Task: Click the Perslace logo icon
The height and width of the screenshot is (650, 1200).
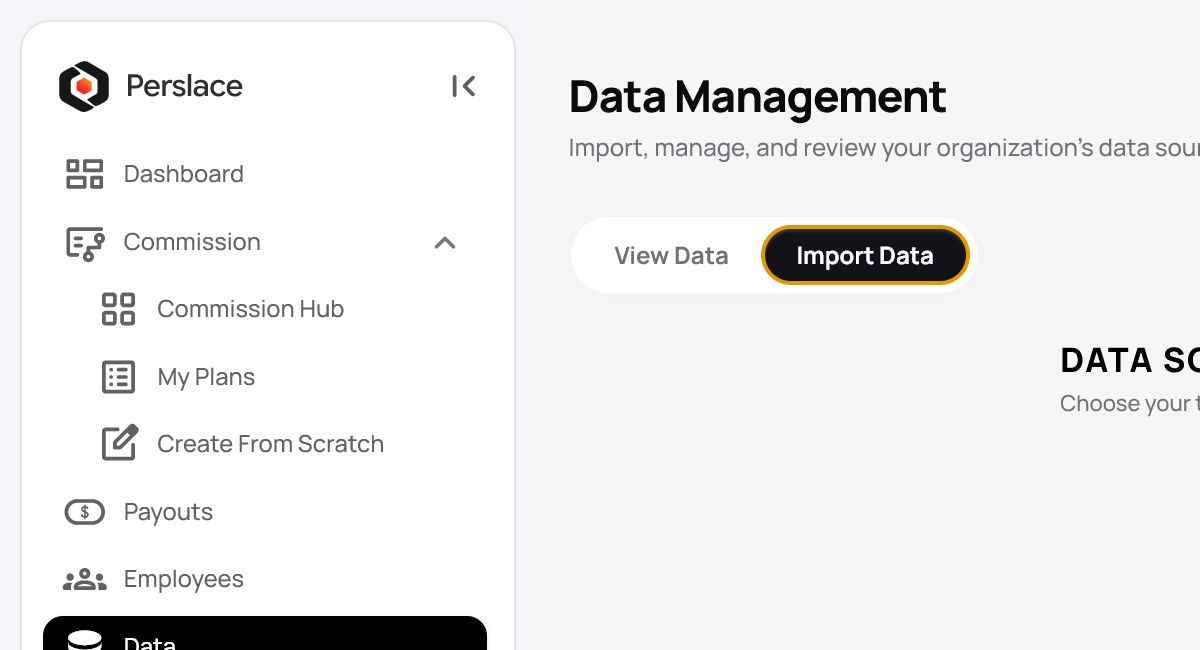Action: 84,86
